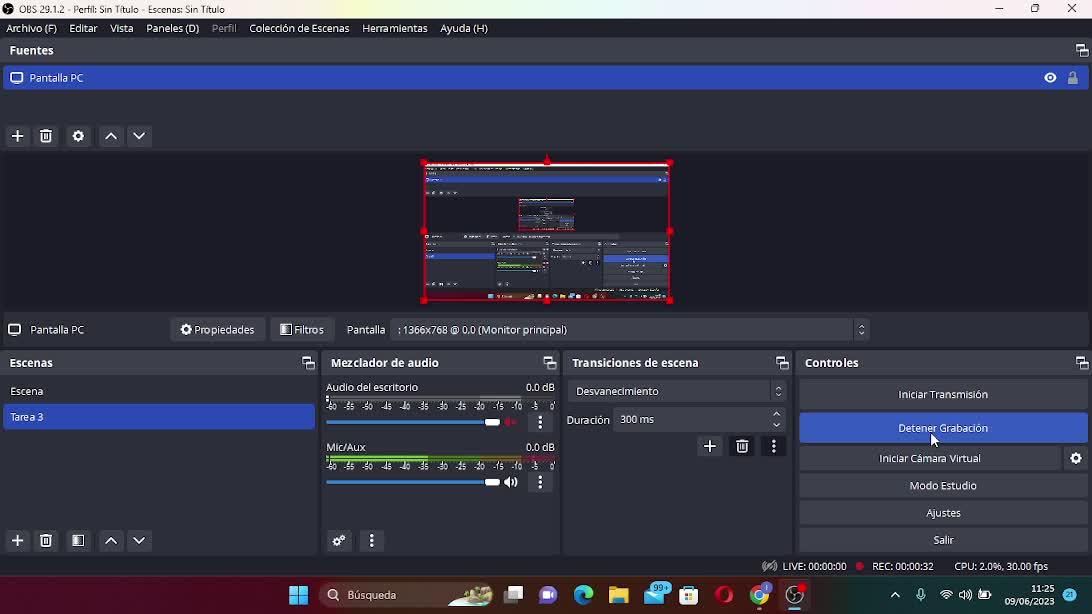Open virtual camera settings gear
The width and height of the screenshot is (1092, 614).
[1076, 458]
